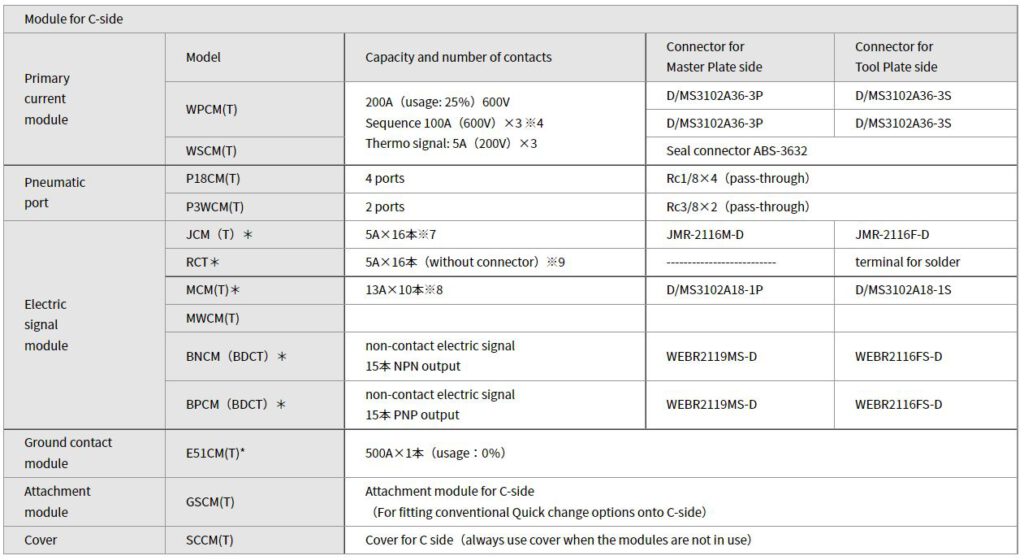This screenshot has width=1024, height=560.
Task: Select the WSCM(T) model cell
Action: click(255, 151)
